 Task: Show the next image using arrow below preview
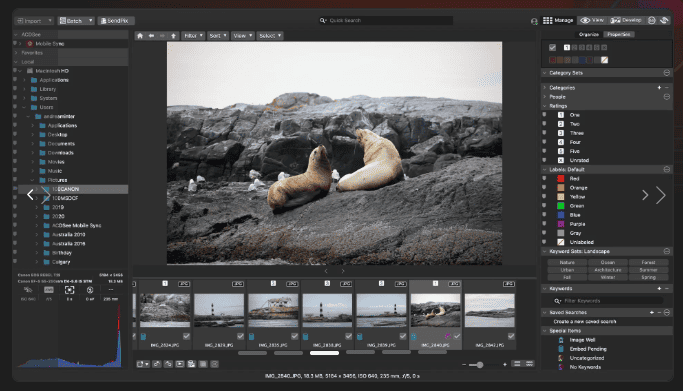343,271
